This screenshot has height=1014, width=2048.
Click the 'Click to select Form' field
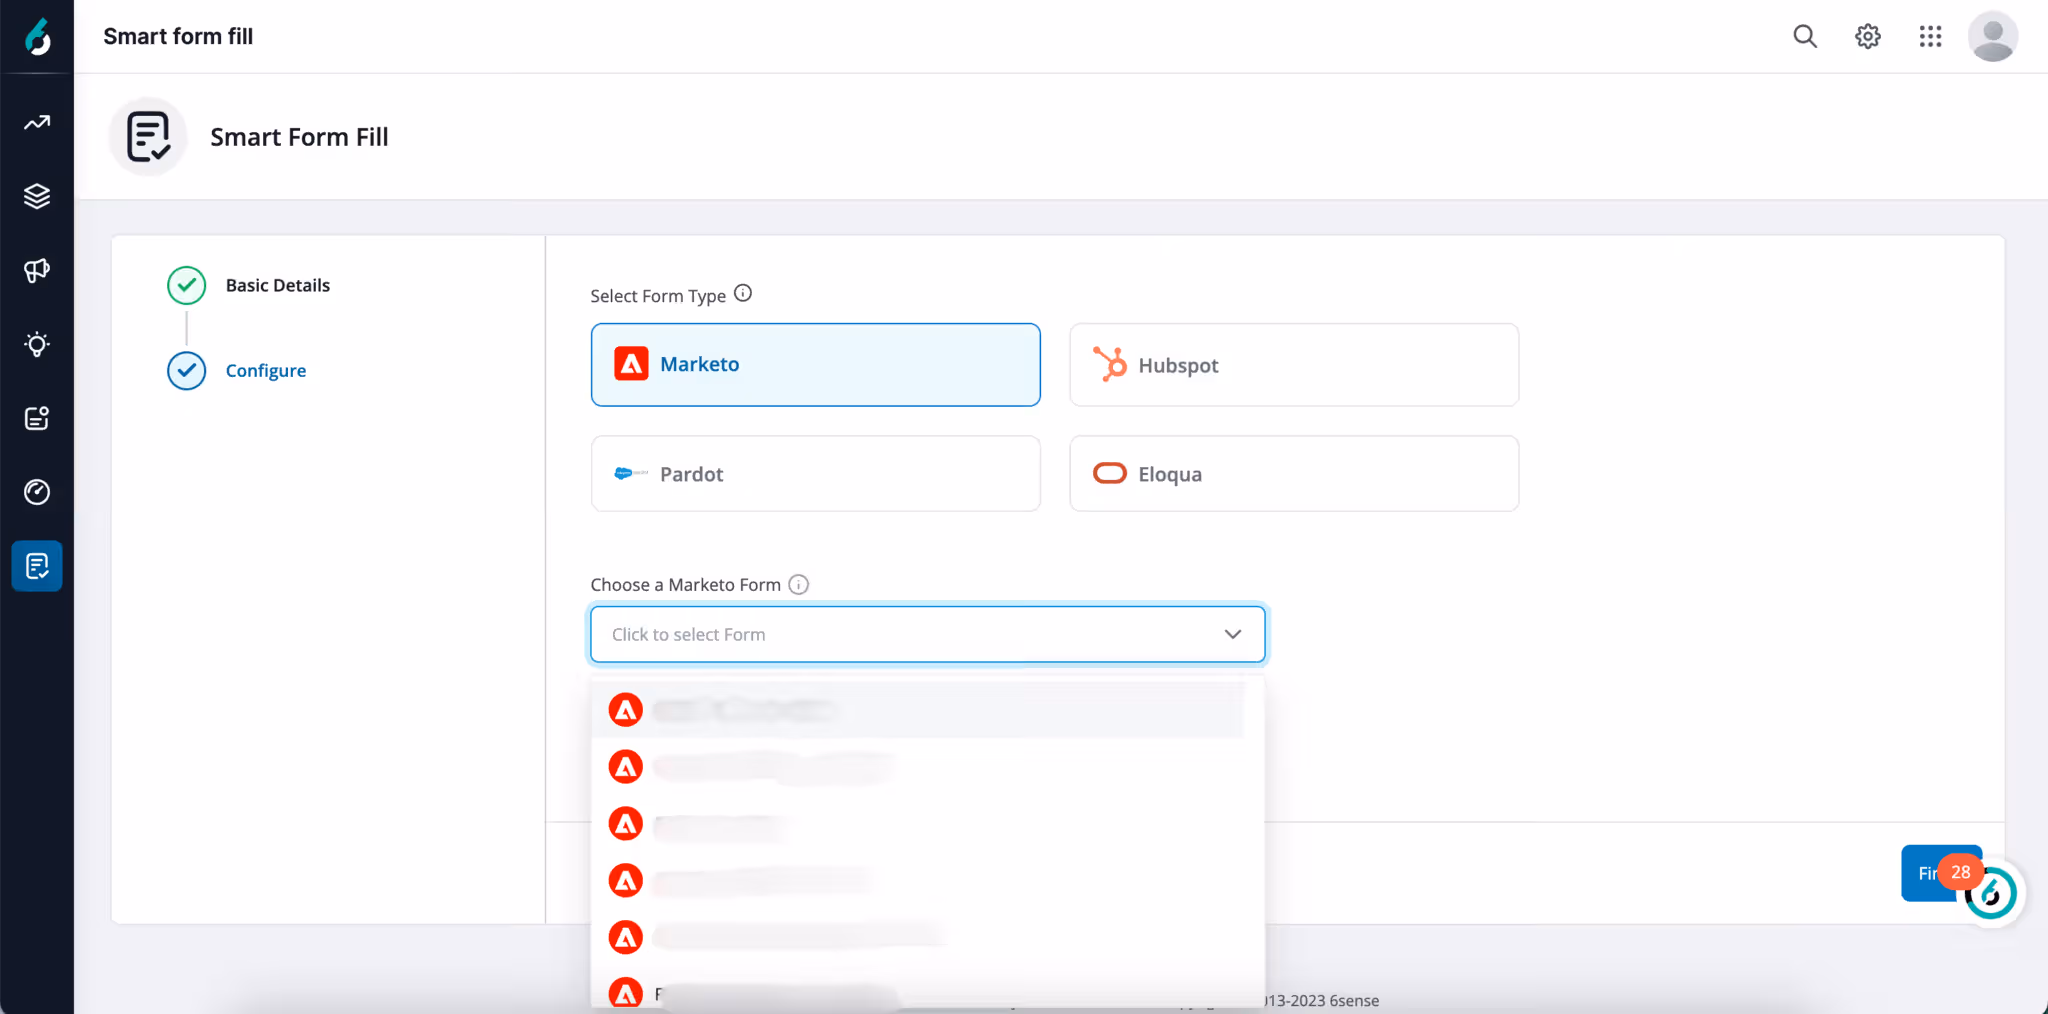(x=927, y=634)
